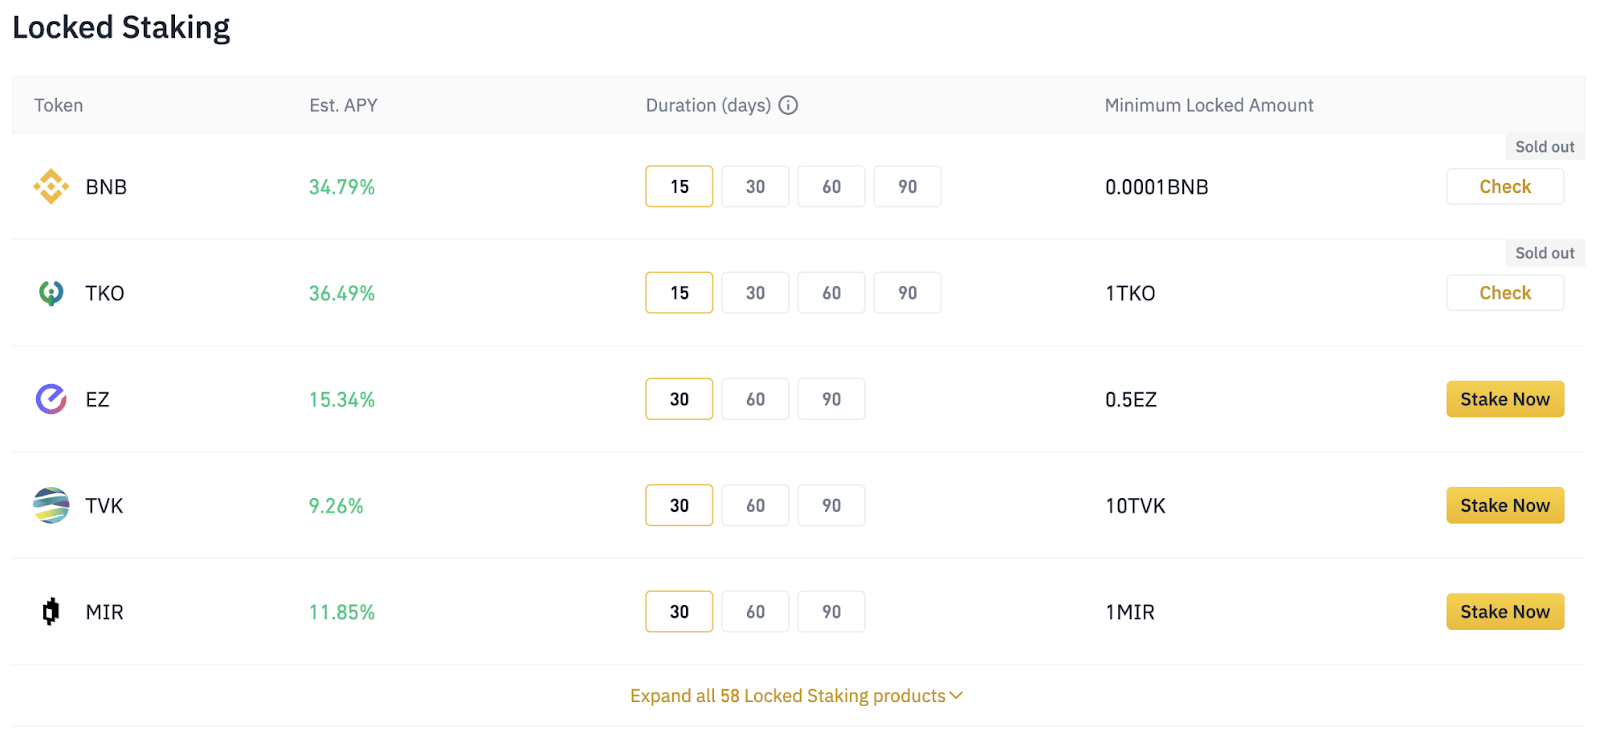Select 30-day duration for BNB
Viewport: 1600px width, 745px height.
(755, 187)
